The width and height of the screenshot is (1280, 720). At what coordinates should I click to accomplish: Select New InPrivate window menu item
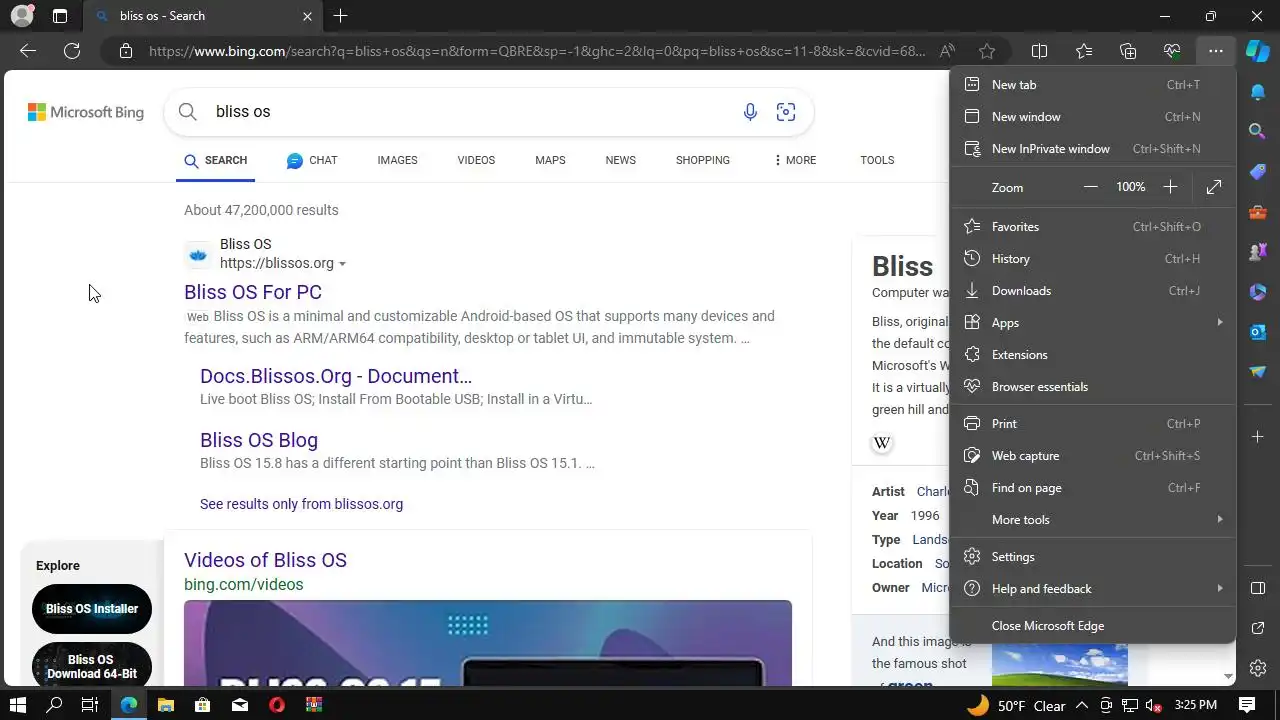pos(1093,149)
